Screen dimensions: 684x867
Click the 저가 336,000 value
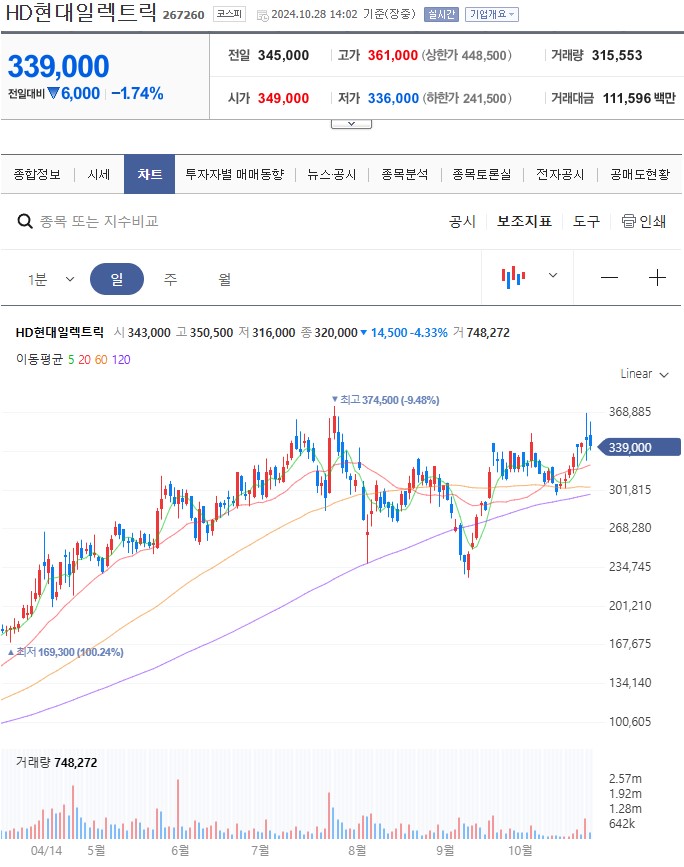tap(393, 98)
